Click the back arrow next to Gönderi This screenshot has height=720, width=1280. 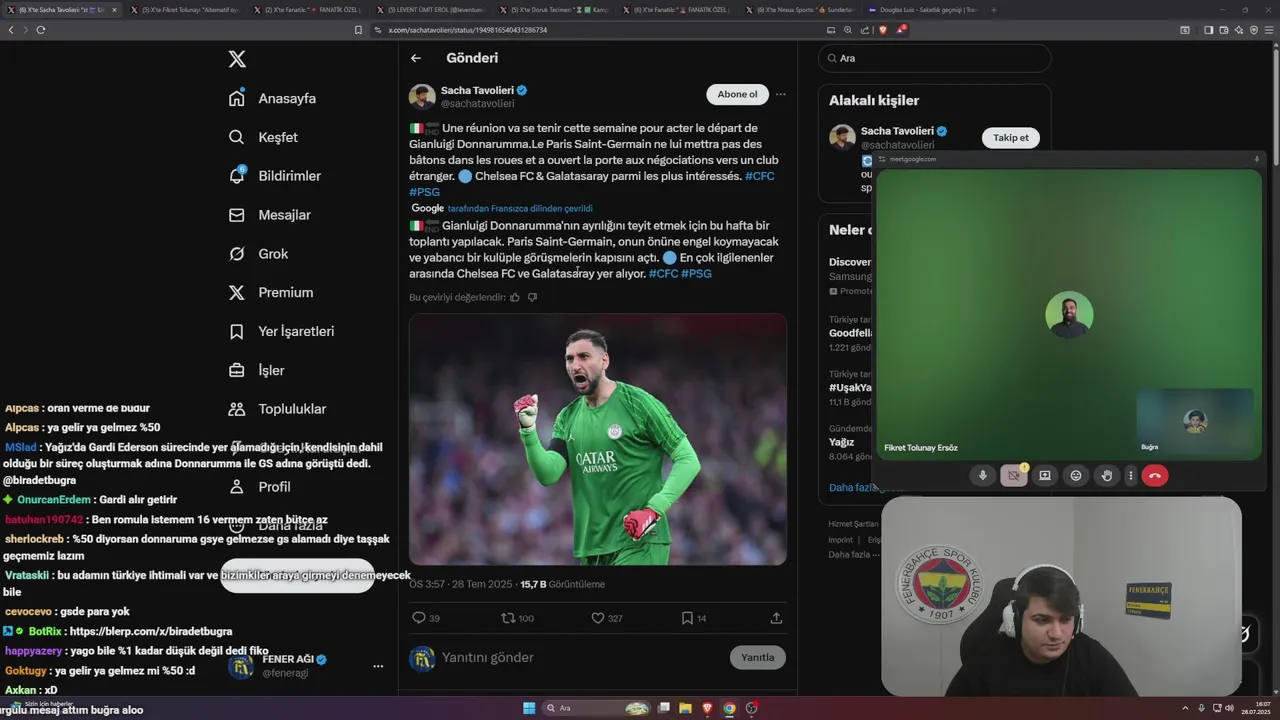click(416, 58)
